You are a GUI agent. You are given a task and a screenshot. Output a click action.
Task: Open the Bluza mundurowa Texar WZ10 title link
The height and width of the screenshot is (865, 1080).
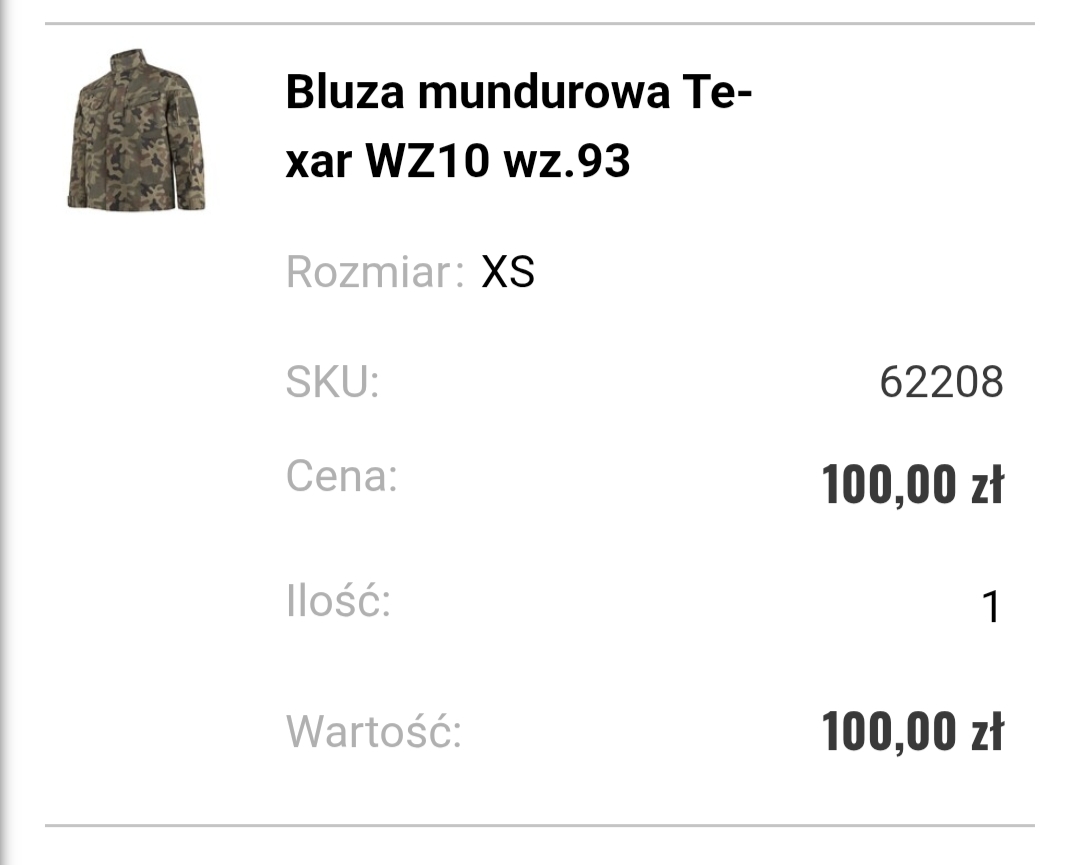coord(518,126)
